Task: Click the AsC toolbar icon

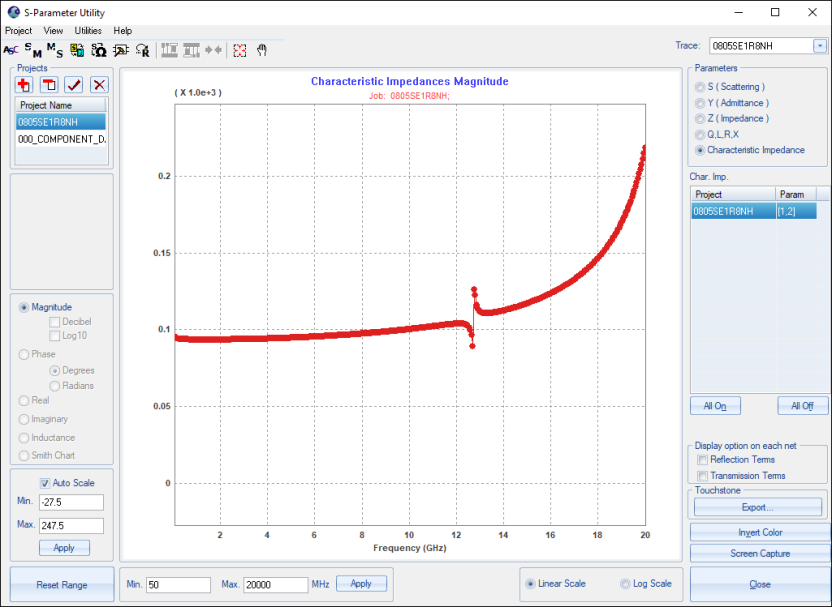Action: 11,50
